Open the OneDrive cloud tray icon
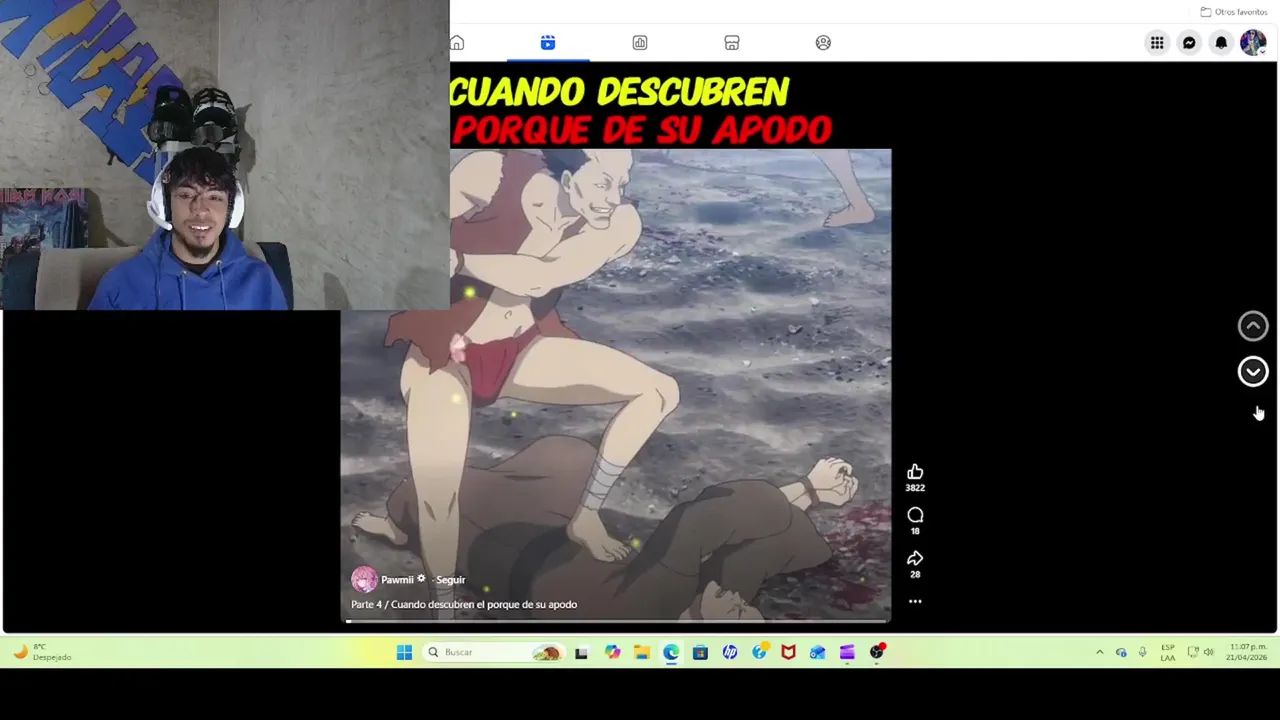This screenshot has width=1280, height=720. tap(1121, 652)
